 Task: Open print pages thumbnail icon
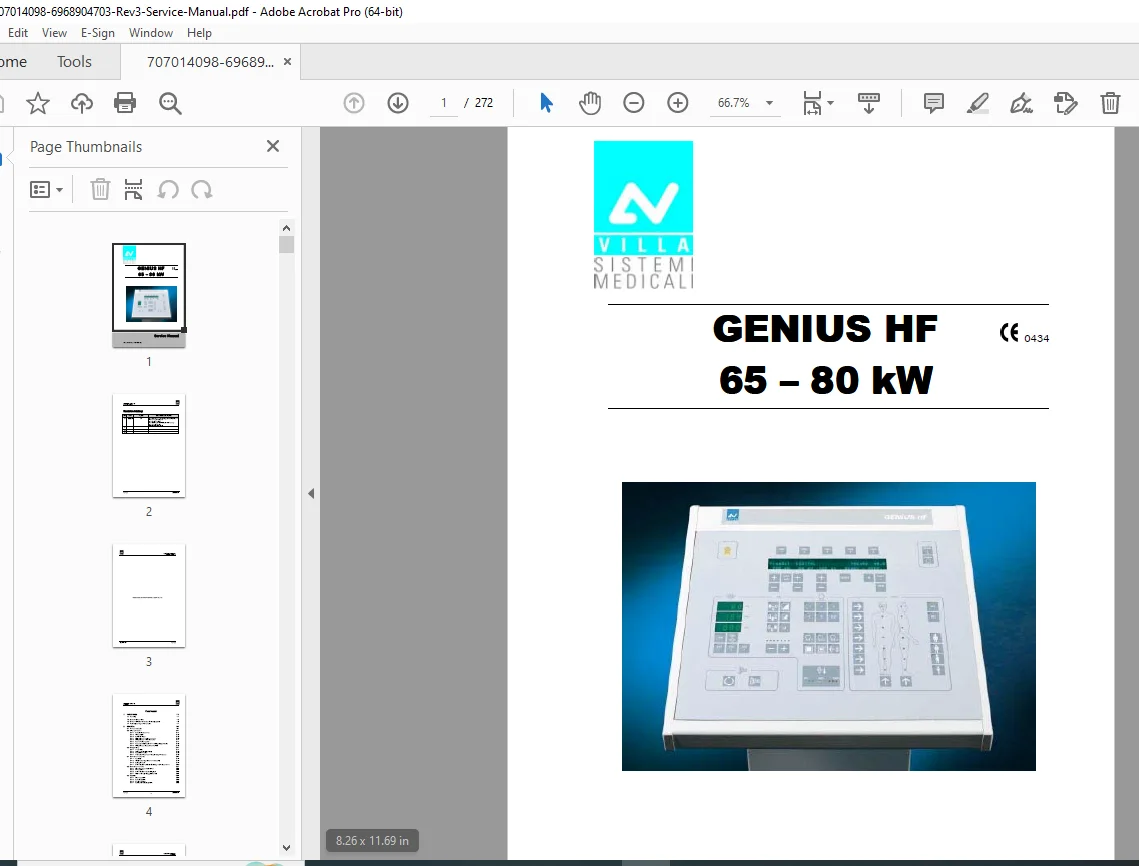134,190
